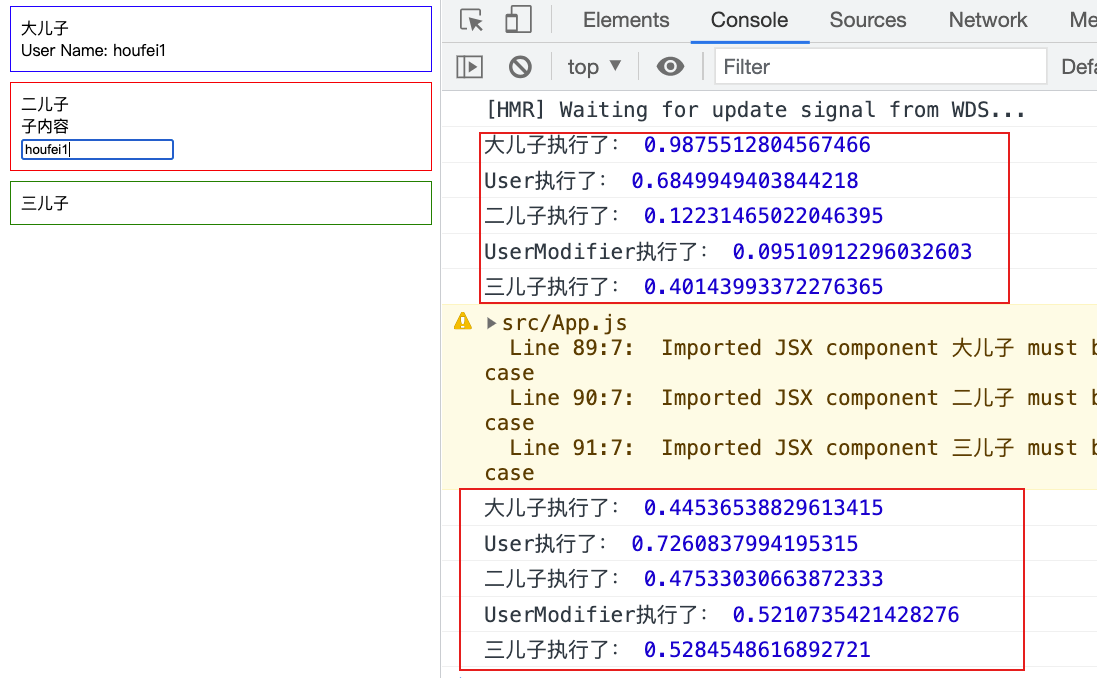Click the houfei1 text input box
The width and height of the screenshot is (1097, 678).
tap(97, 149)
